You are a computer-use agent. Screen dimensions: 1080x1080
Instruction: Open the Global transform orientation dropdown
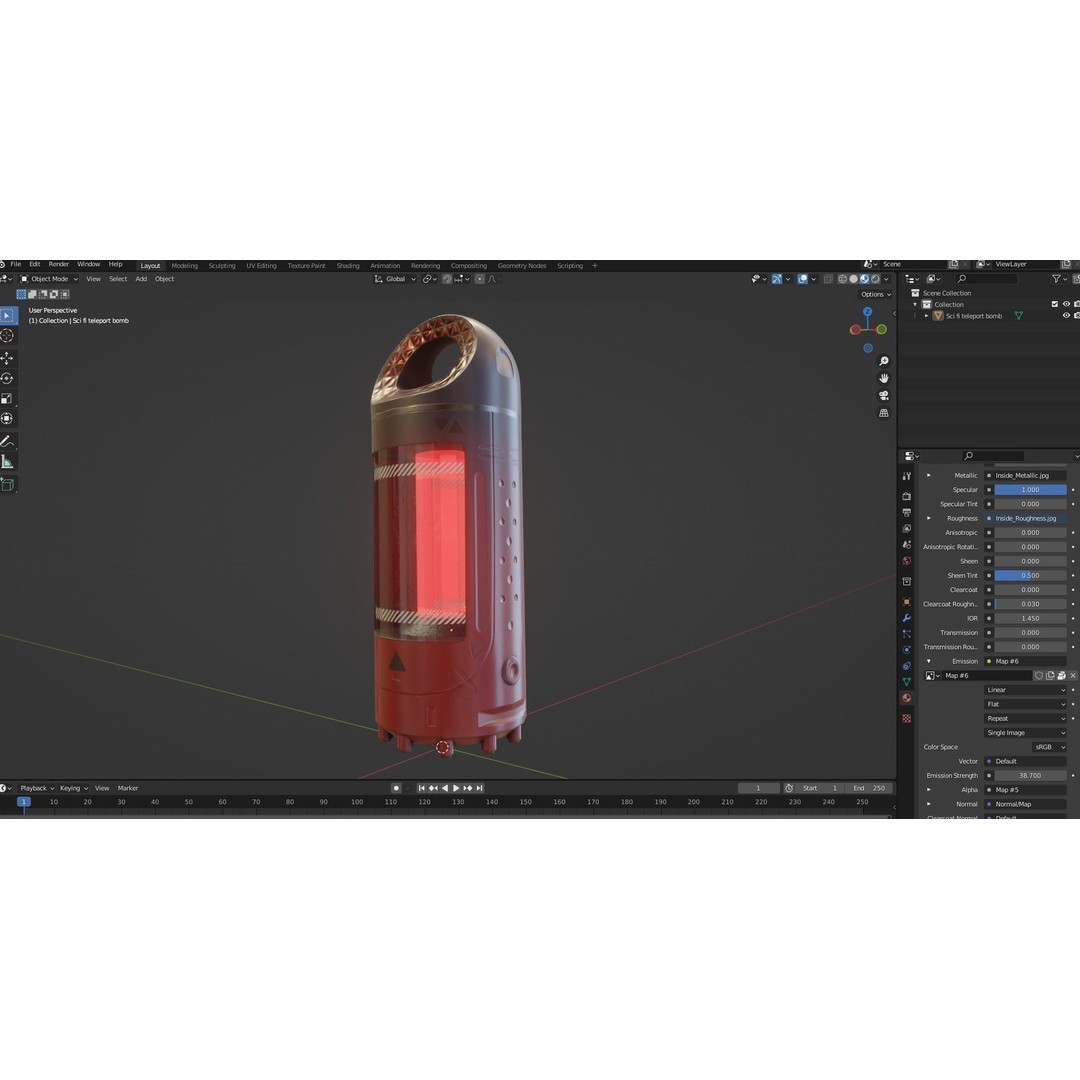tap(395, 278)
